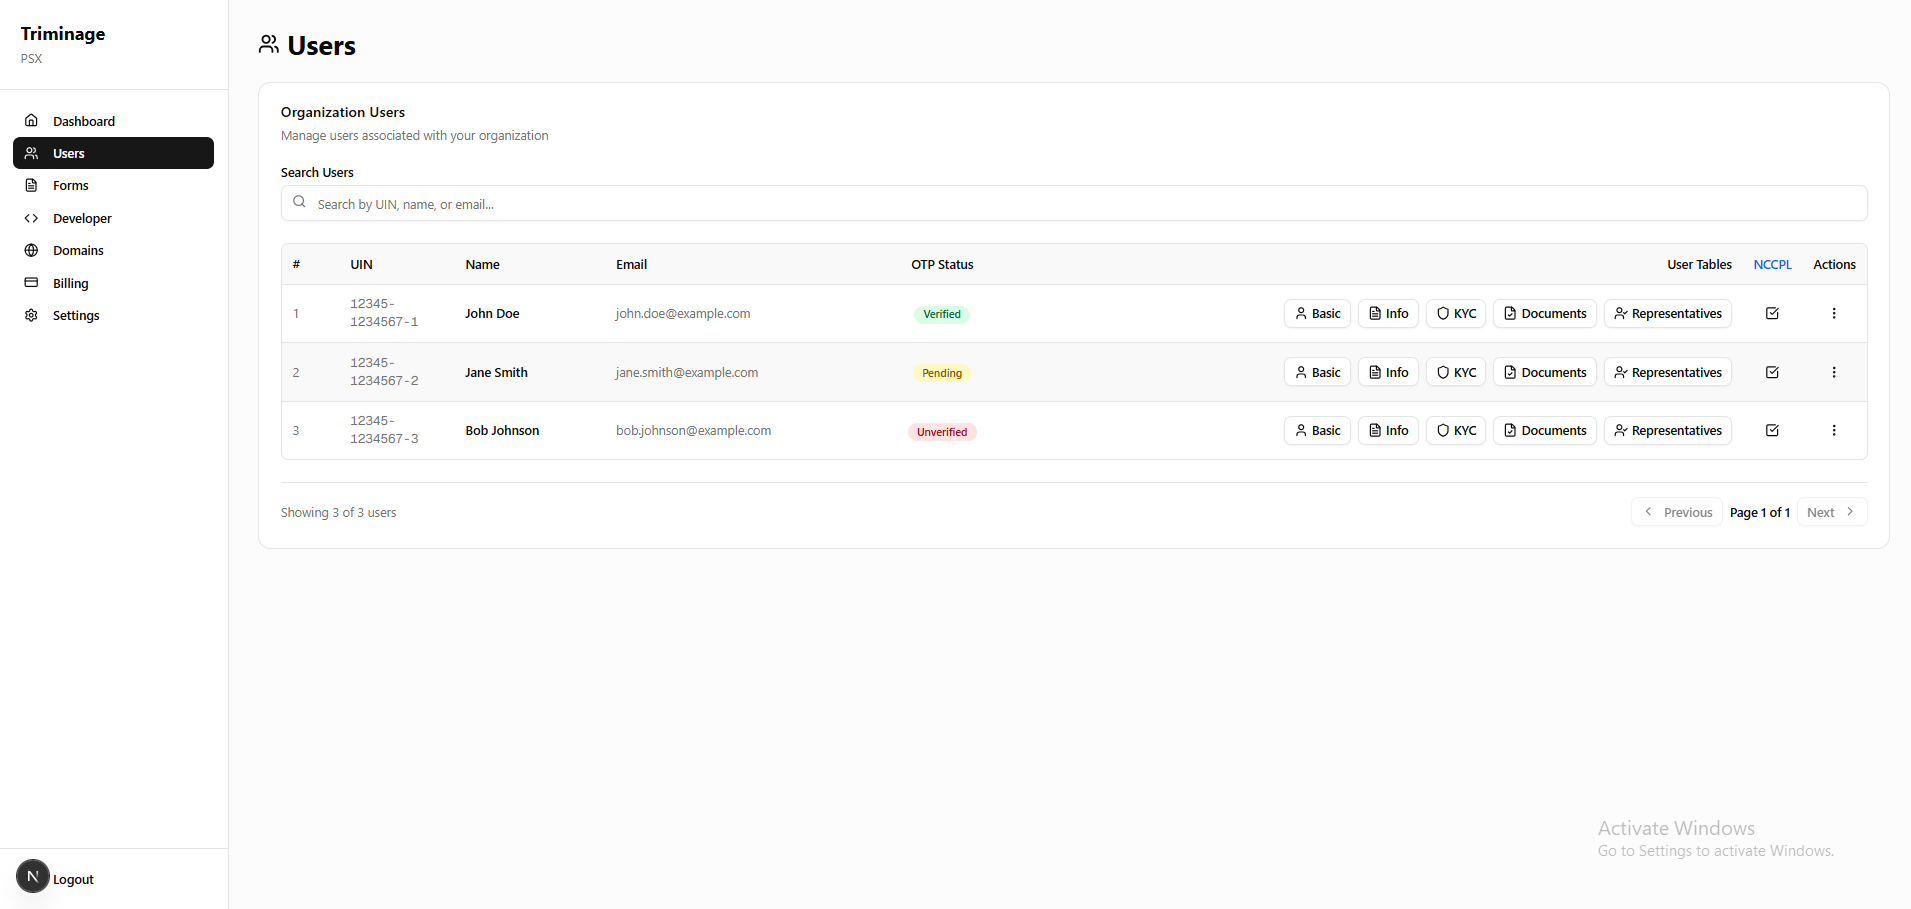Toggle Jane Smith's NCCPL checkbox
The image size is (1911, 909).
(x=1772, y=372)
